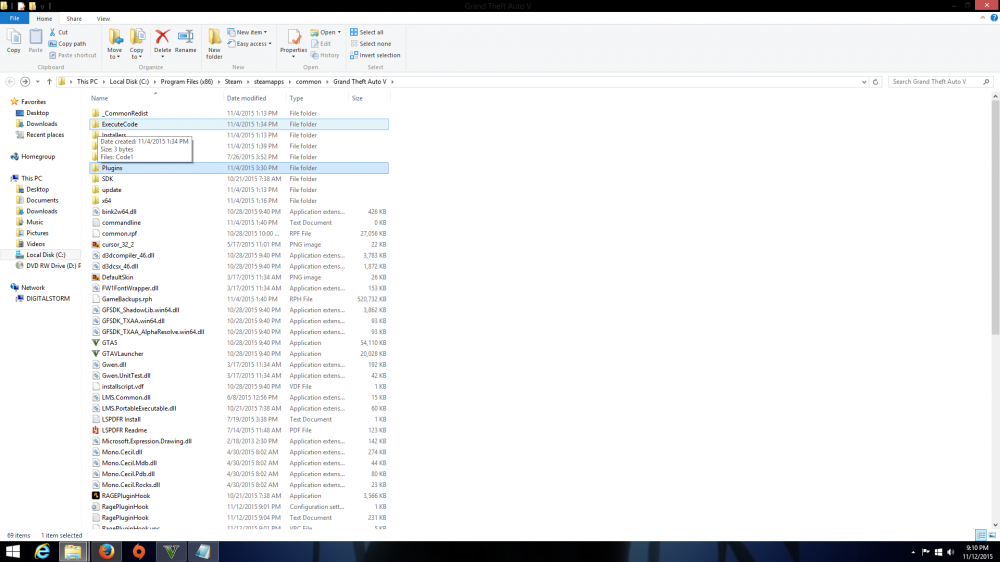Viewport: 1000px width, 562px height.
Task: Select the x64 folder
Action: (106, 200)
